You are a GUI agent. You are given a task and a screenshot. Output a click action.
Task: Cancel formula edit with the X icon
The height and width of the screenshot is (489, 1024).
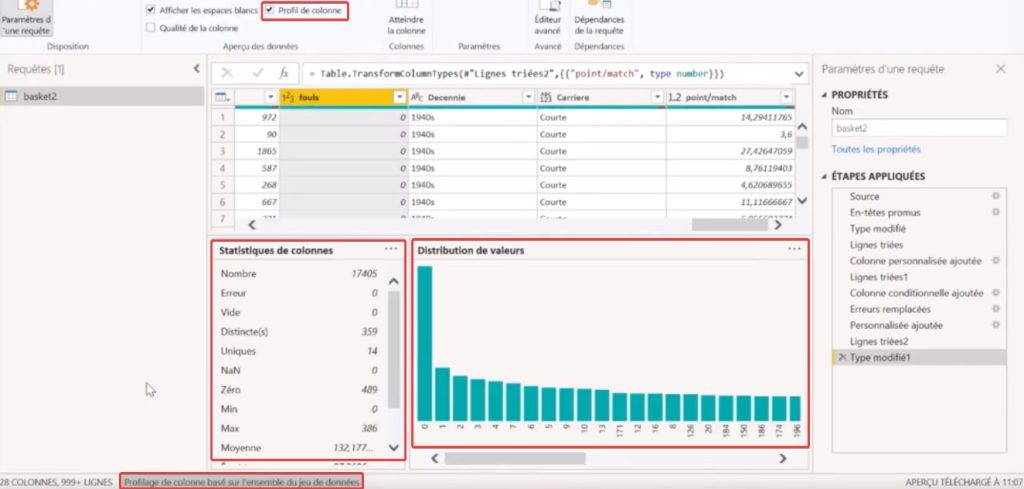[227, 73]
